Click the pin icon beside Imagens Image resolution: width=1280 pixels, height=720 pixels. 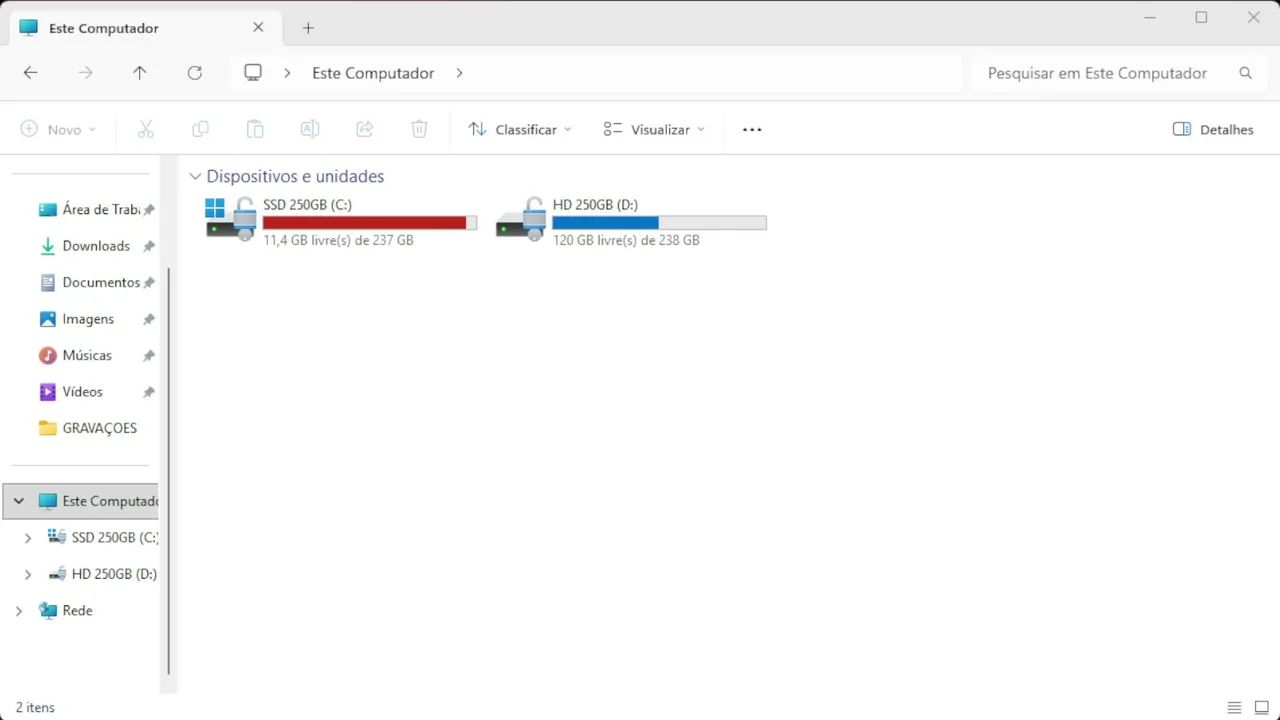(x=149, y=319)
